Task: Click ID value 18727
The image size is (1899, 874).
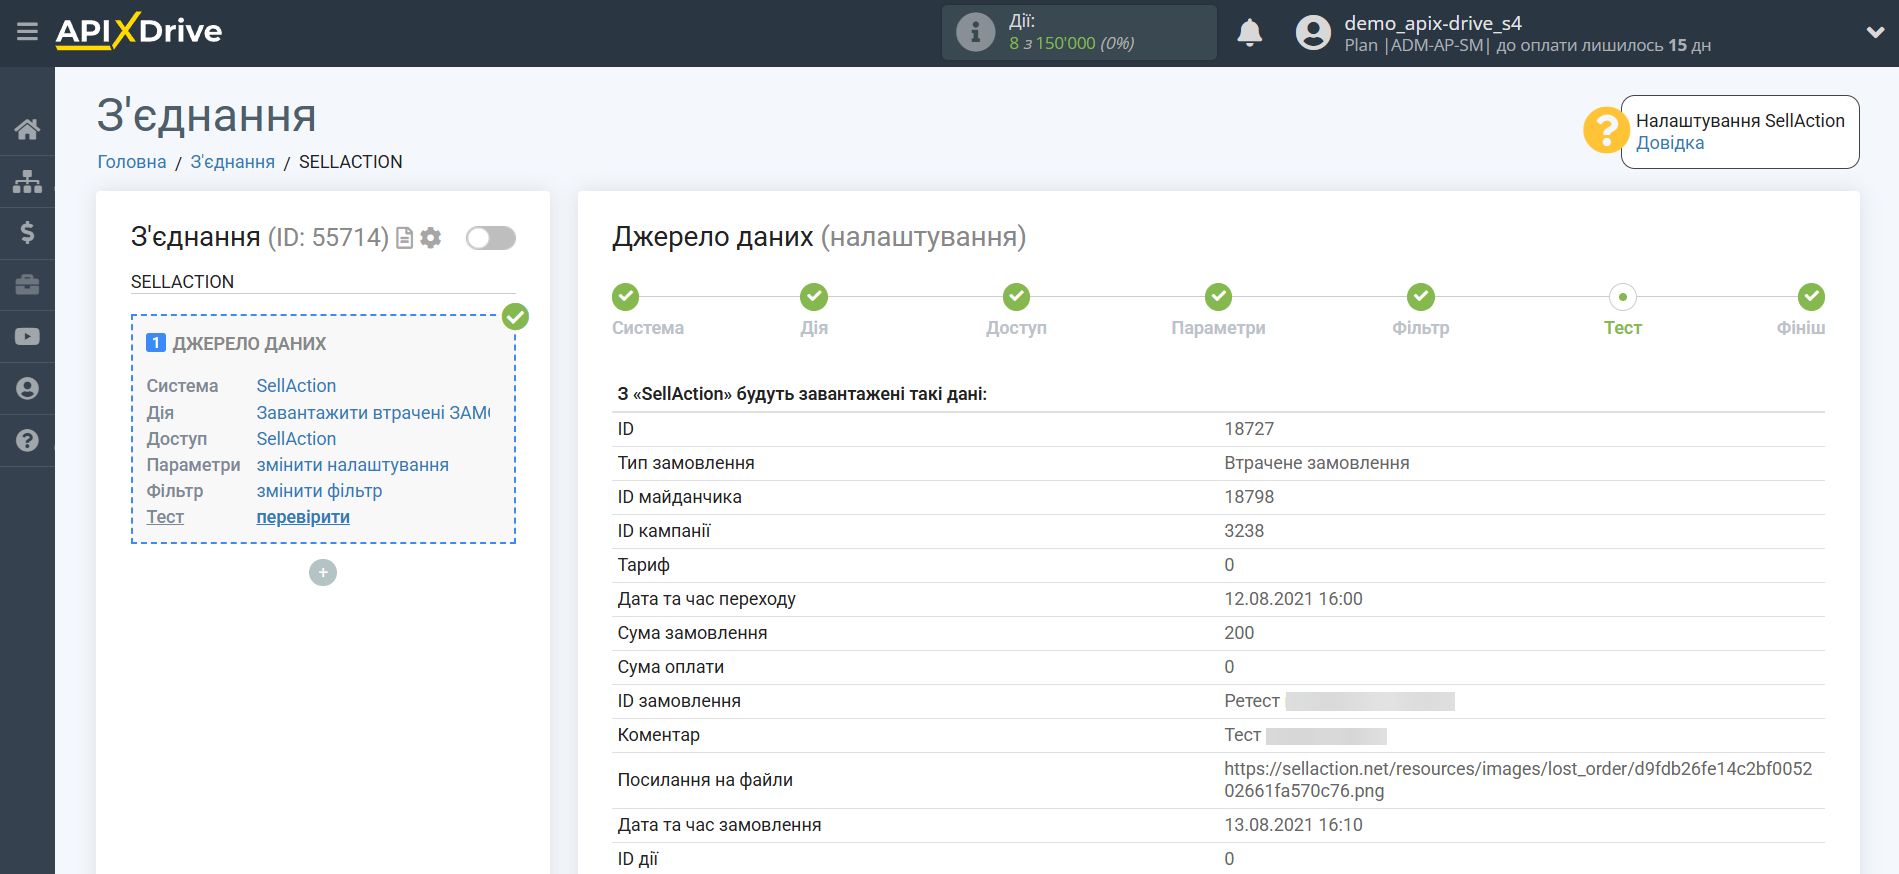Action: point(1249,429)
